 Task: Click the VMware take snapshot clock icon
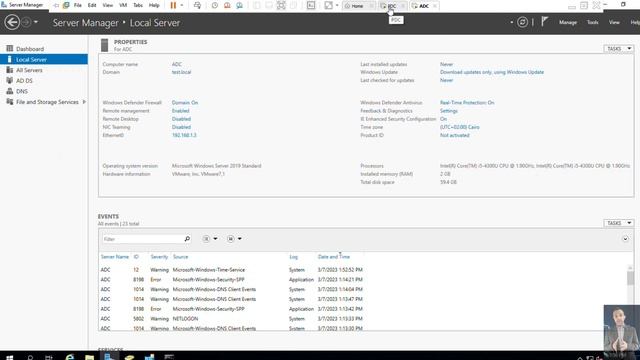coord(215,5)
